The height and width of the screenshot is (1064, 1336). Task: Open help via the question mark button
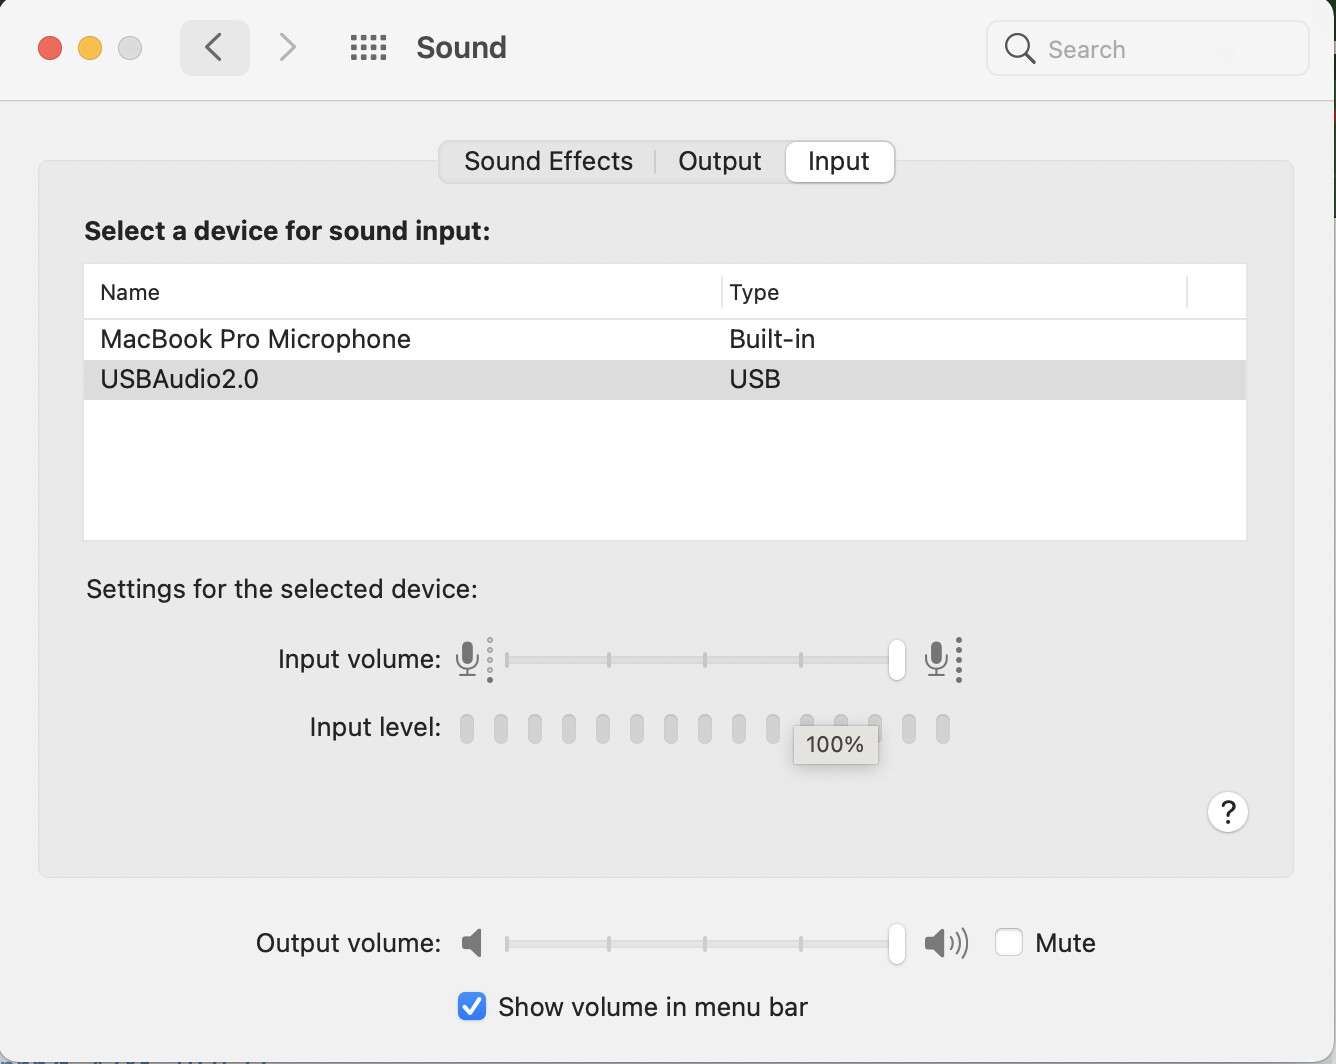tap(1228, 812)
